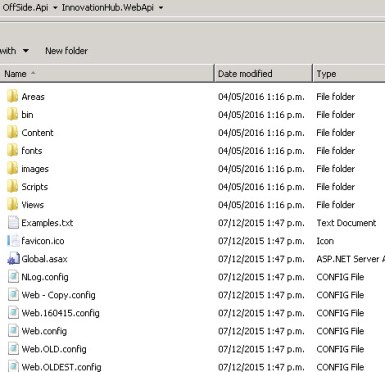Screen dimensions: 385x372
Task: Select the Scripts folder name
Action: 35,187
